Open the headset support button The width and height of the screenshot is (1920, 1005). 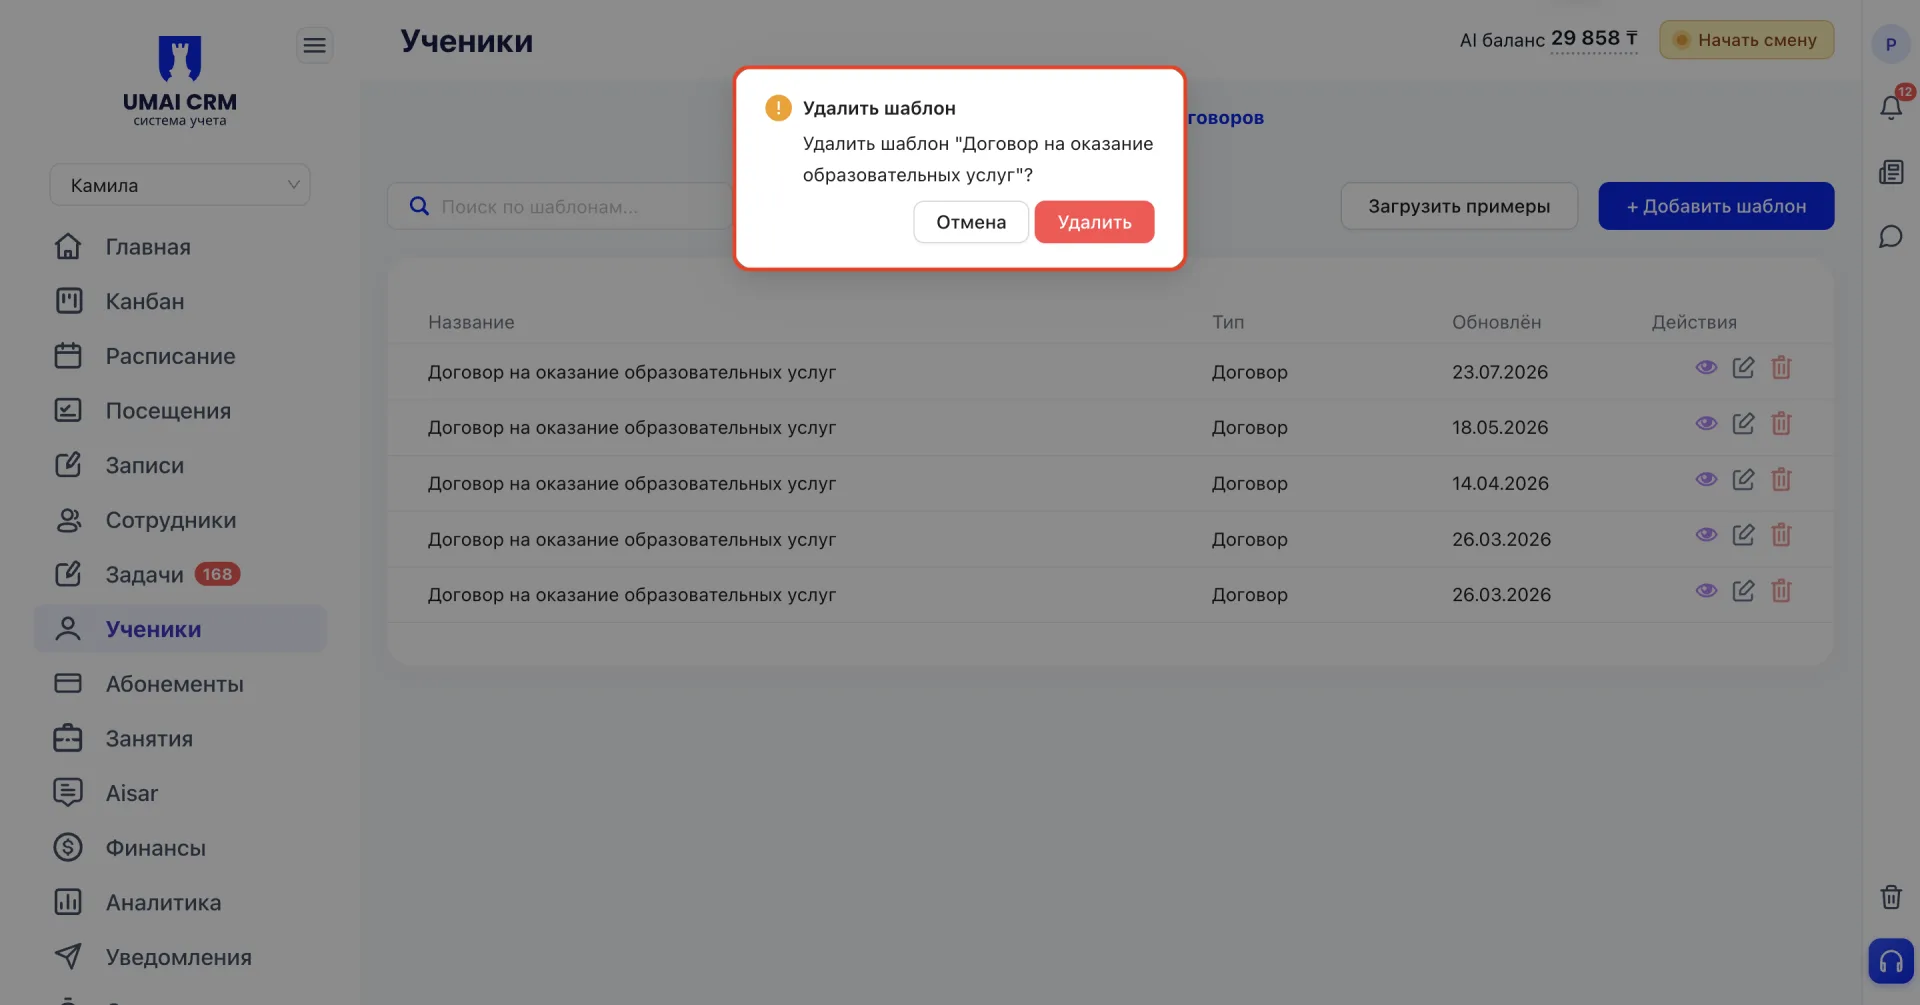click(x=1891, y=962)
